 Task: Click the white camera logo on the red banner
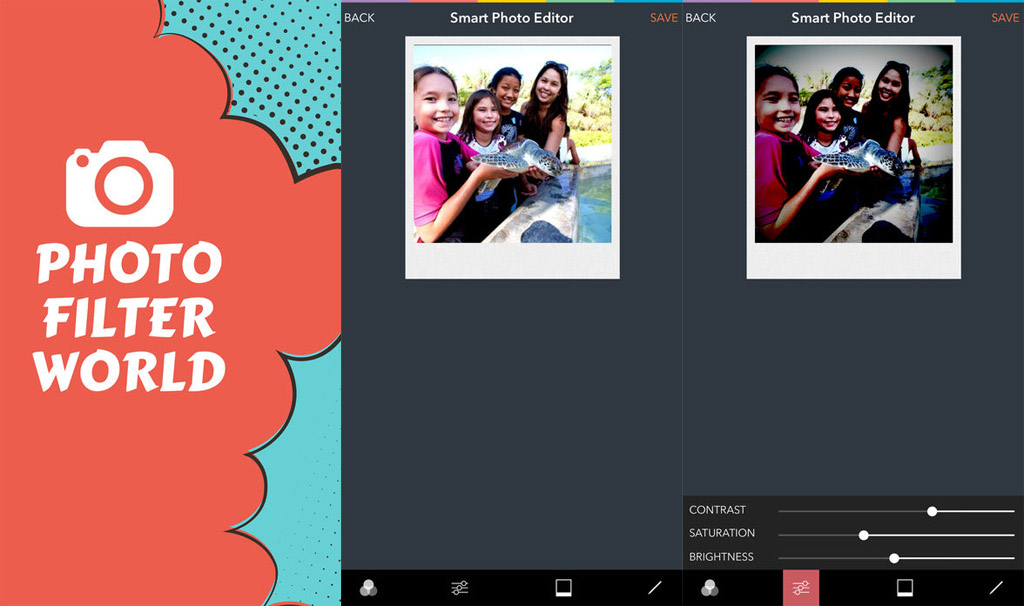[120, 184]
